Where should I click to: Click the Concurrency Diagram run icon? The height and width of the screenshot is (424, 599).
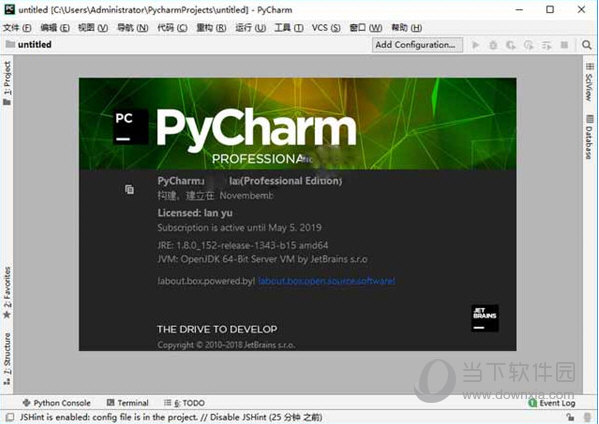(546, 45)
